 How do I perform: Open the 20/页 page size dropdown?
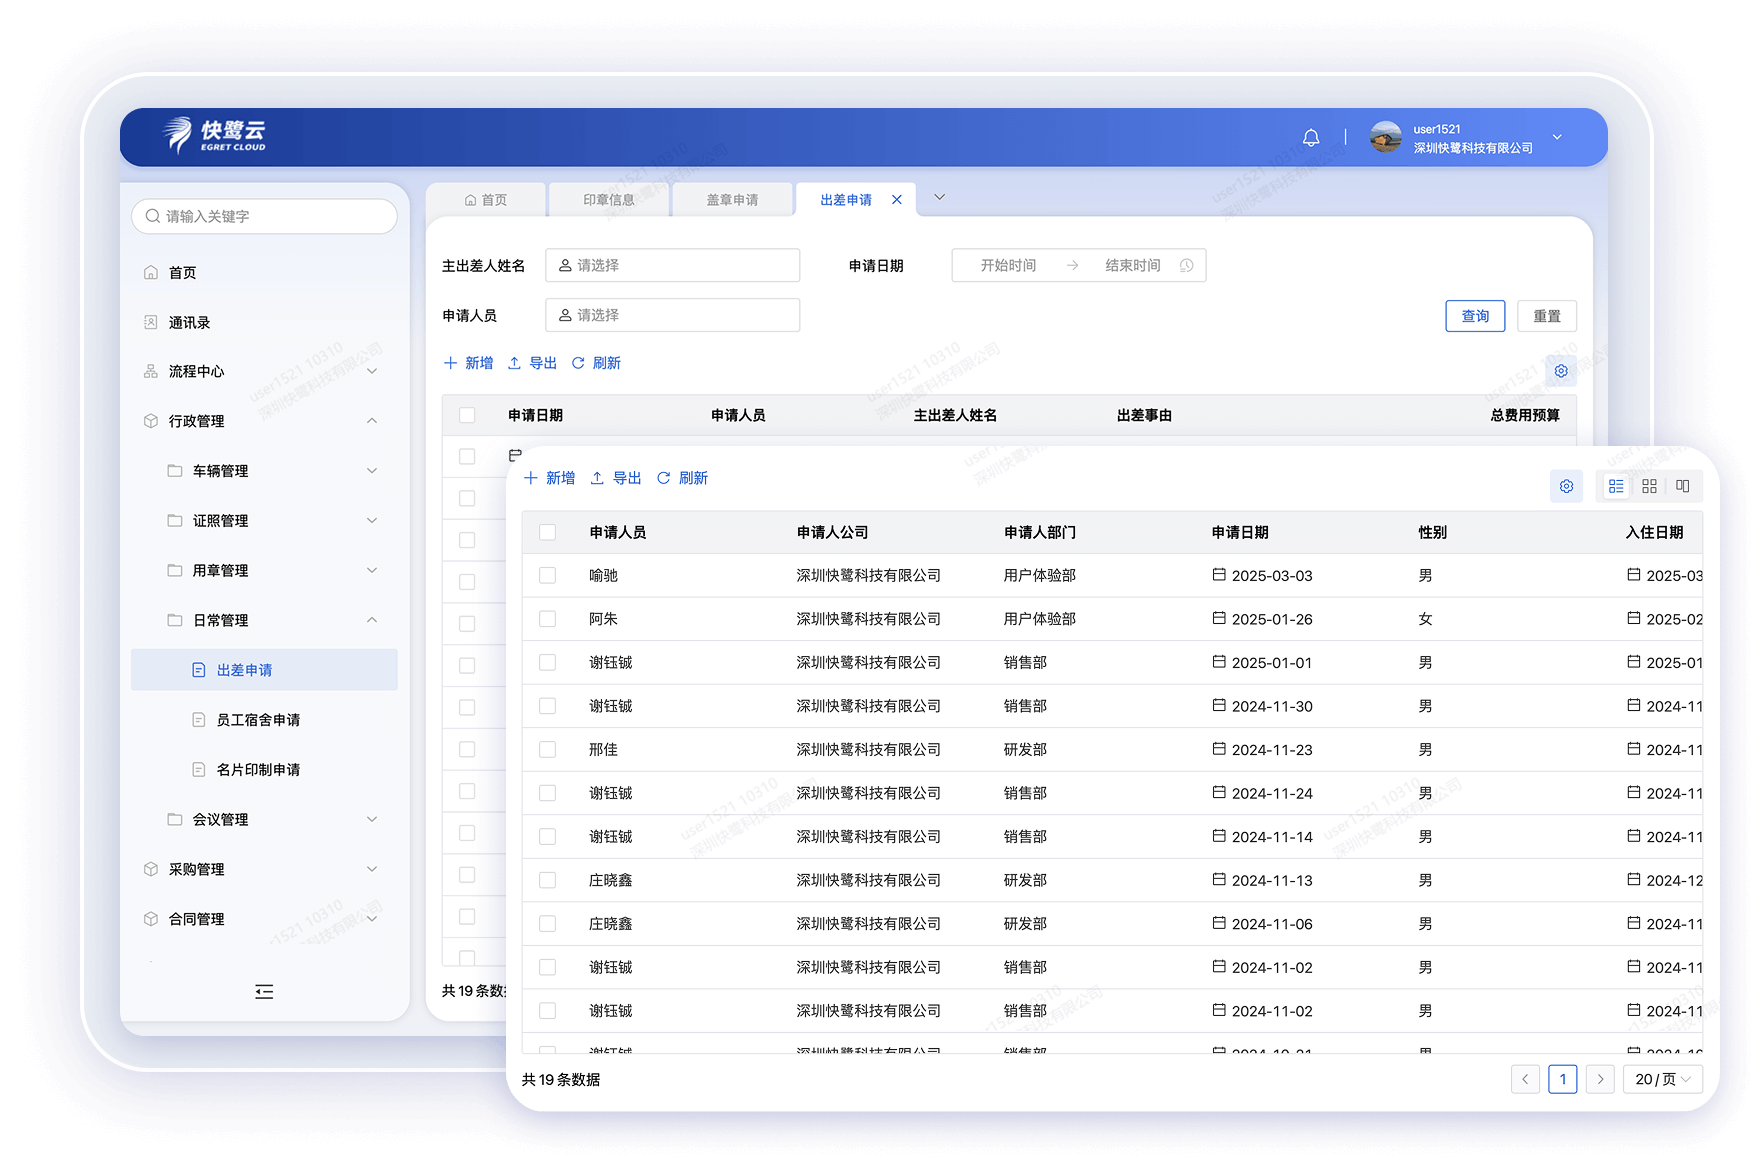point(1662,1079)
